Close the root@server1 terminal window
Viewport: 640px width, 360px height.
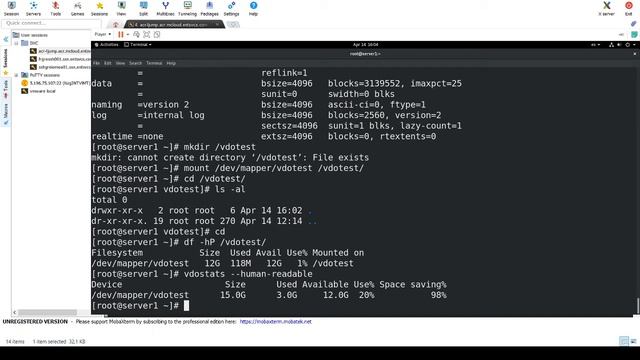pyautogui.click(x=635, y=54)
